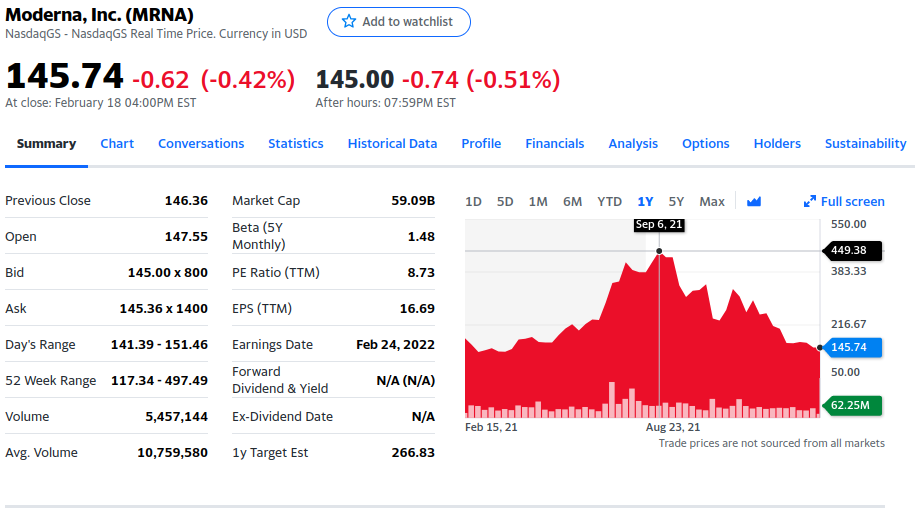Click the Aug 23, 21 axis date label
This screenshot has height=515, width=915.
click(673, 427)
